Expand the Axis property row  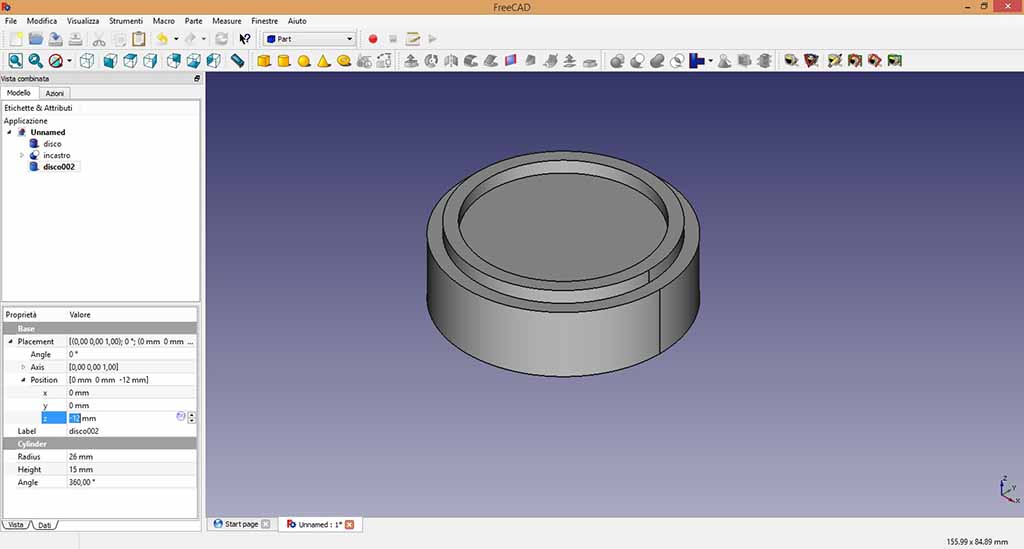[23, 367]
